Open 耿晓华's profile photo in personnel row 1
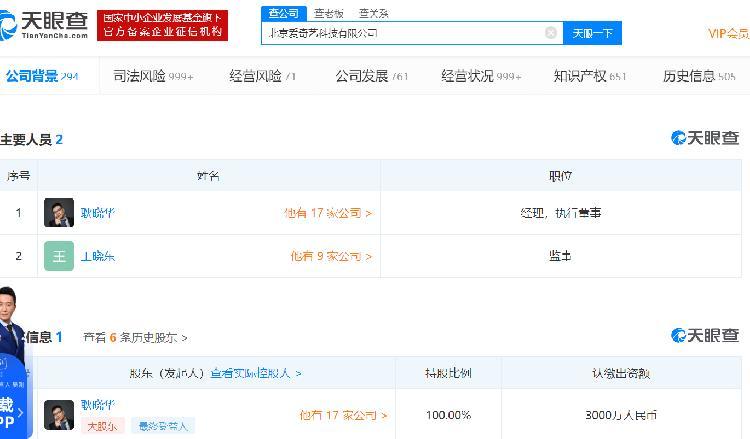 [59, 212]
